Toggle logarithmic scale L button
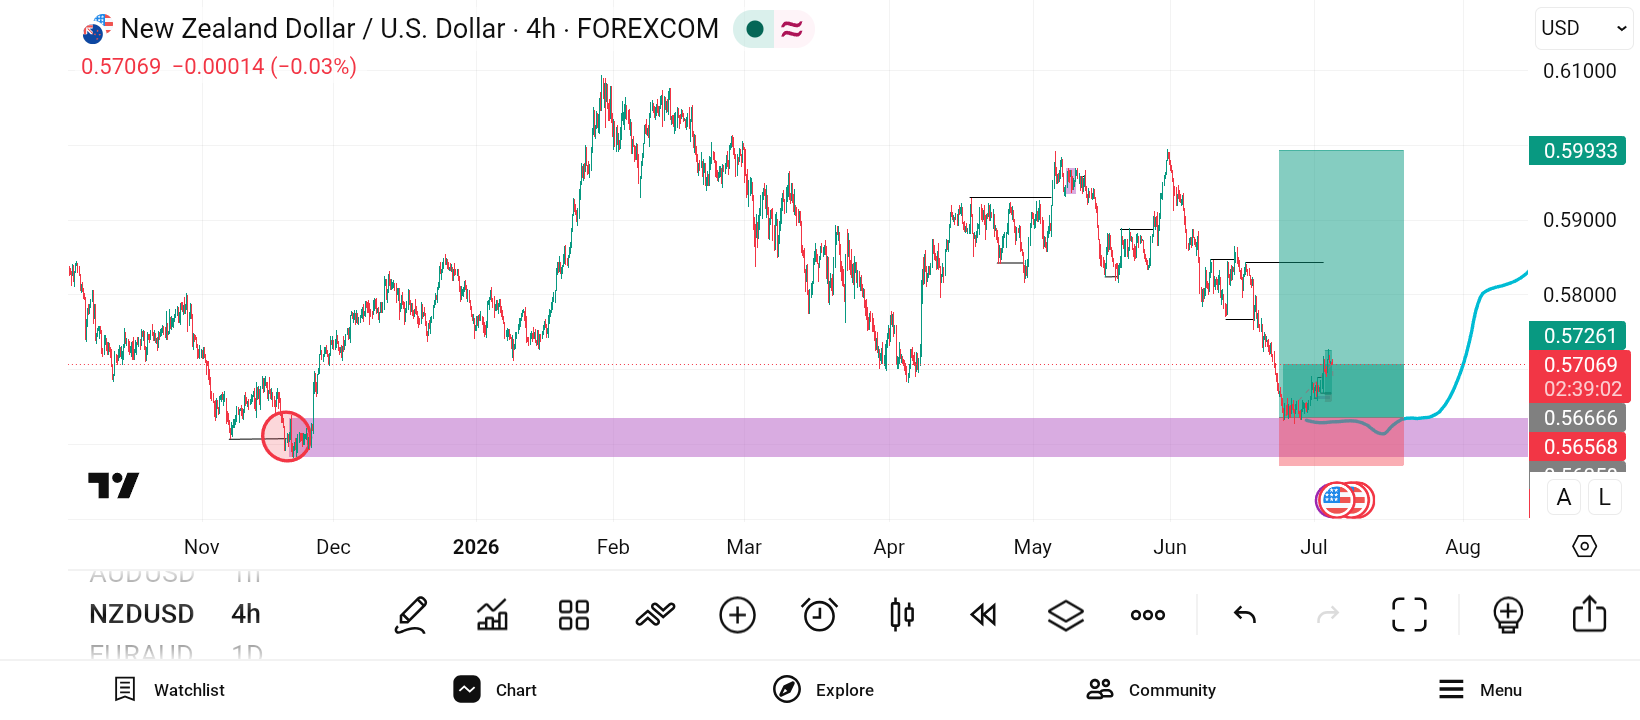1640x720 pixels. pos(1605,497)
